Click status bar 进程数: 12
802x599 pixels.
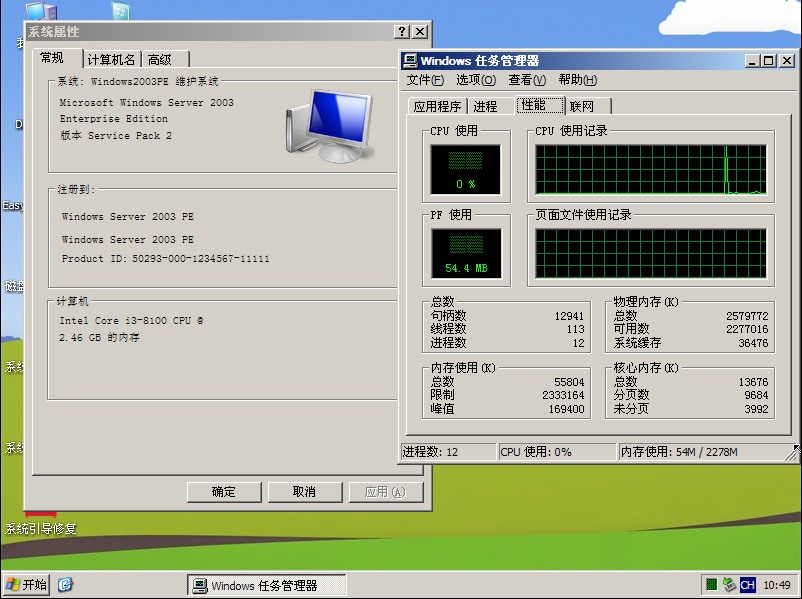pos(449,452)
